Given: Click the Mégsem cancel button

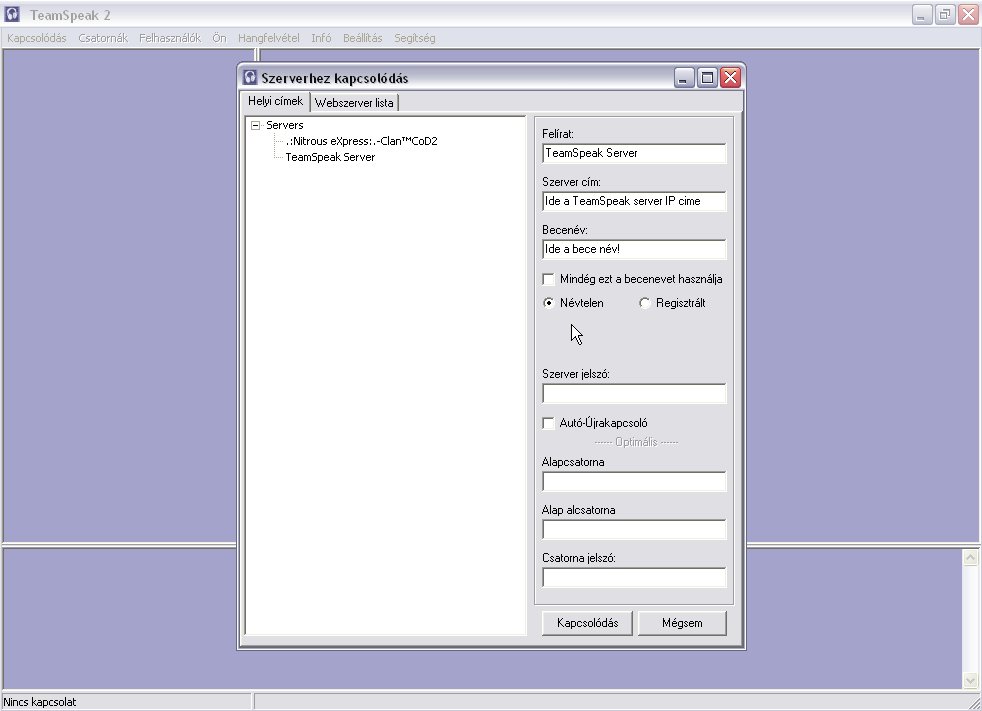Looking at the screenshot, I should click(x=682, y=623).
